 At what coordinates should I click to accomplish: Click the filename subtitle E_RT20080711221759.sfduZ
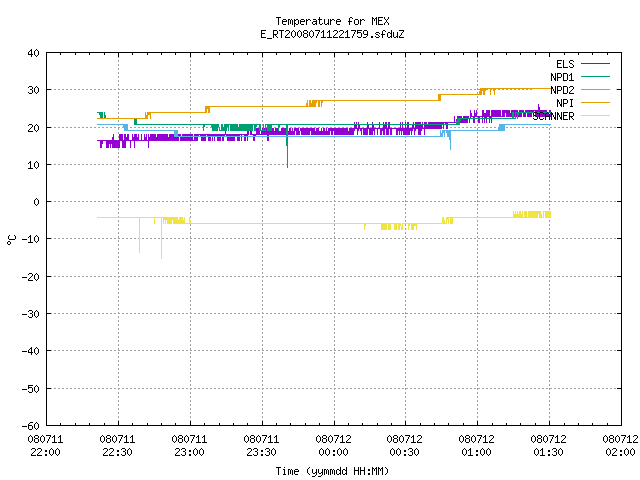332,34
